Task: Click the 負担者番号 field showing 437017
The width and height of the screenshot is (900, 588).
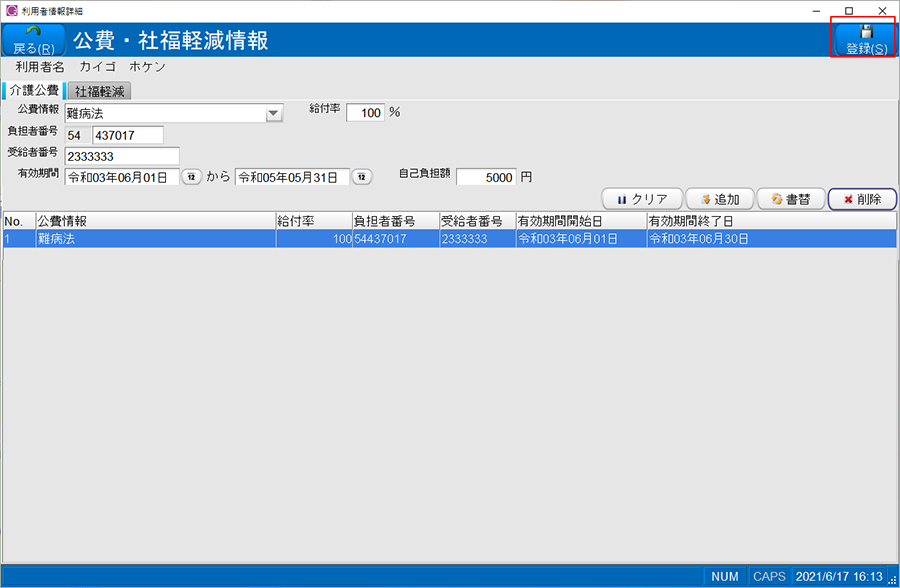Action: 130,134
